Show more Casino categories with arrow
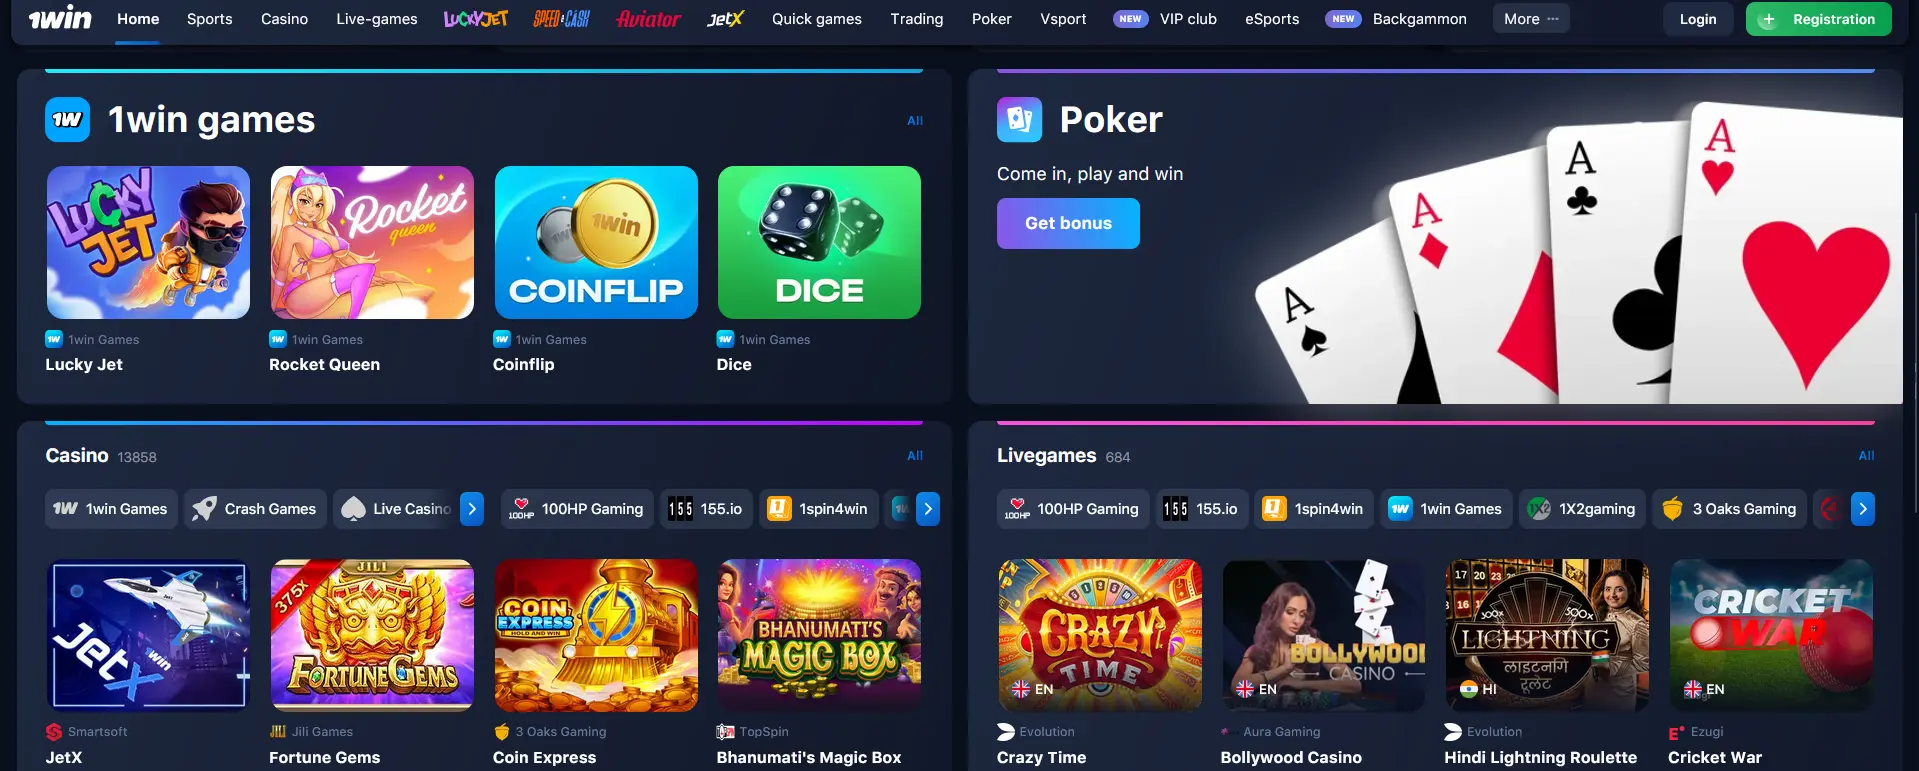1919x771 pixels. [x=472, y=509]
